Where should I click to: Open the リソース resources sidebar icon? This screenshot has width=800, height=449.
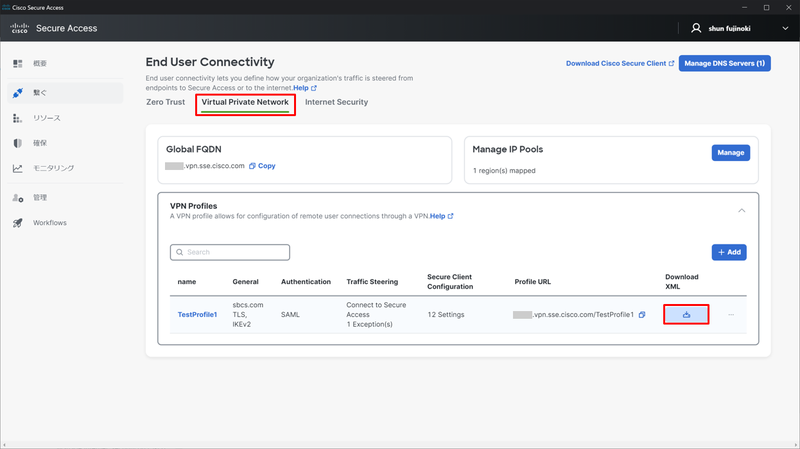pyautogui.click(x=18, y=118)
